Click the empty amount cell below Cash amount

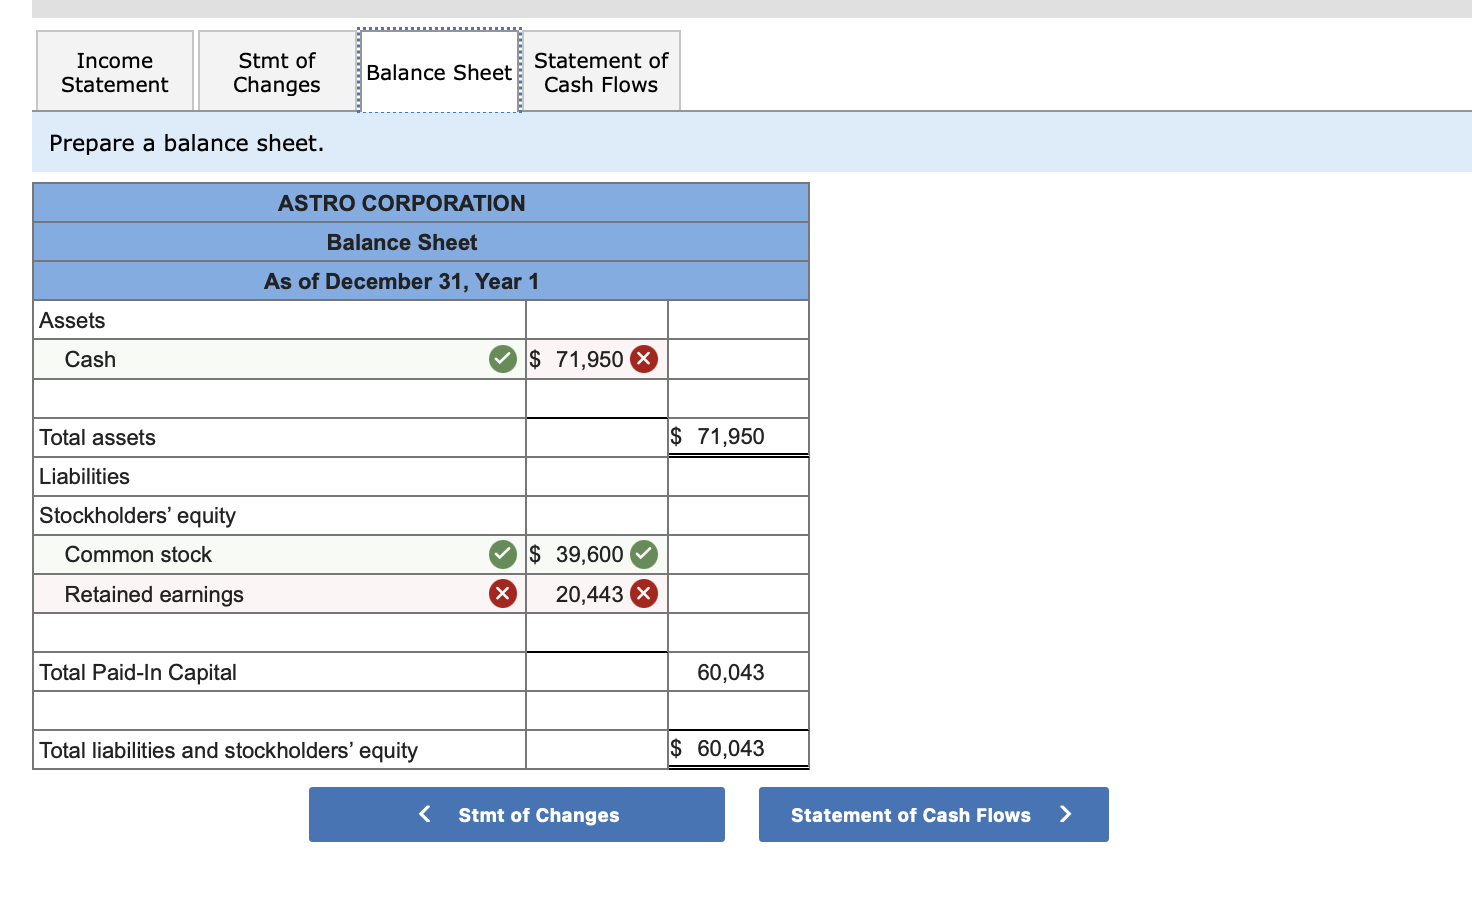[x=597, y=398]
